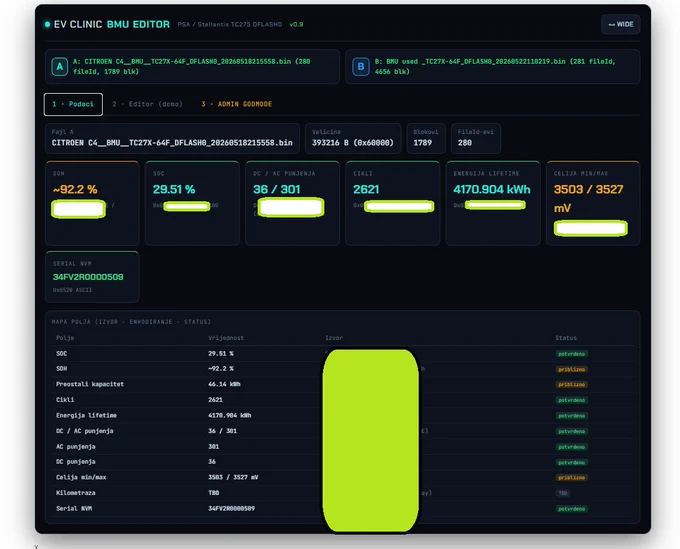Click 'potvrdeno' badge in DC / AC punjenja row
This screenshot has width=680, height=549.
pos(572,431)
